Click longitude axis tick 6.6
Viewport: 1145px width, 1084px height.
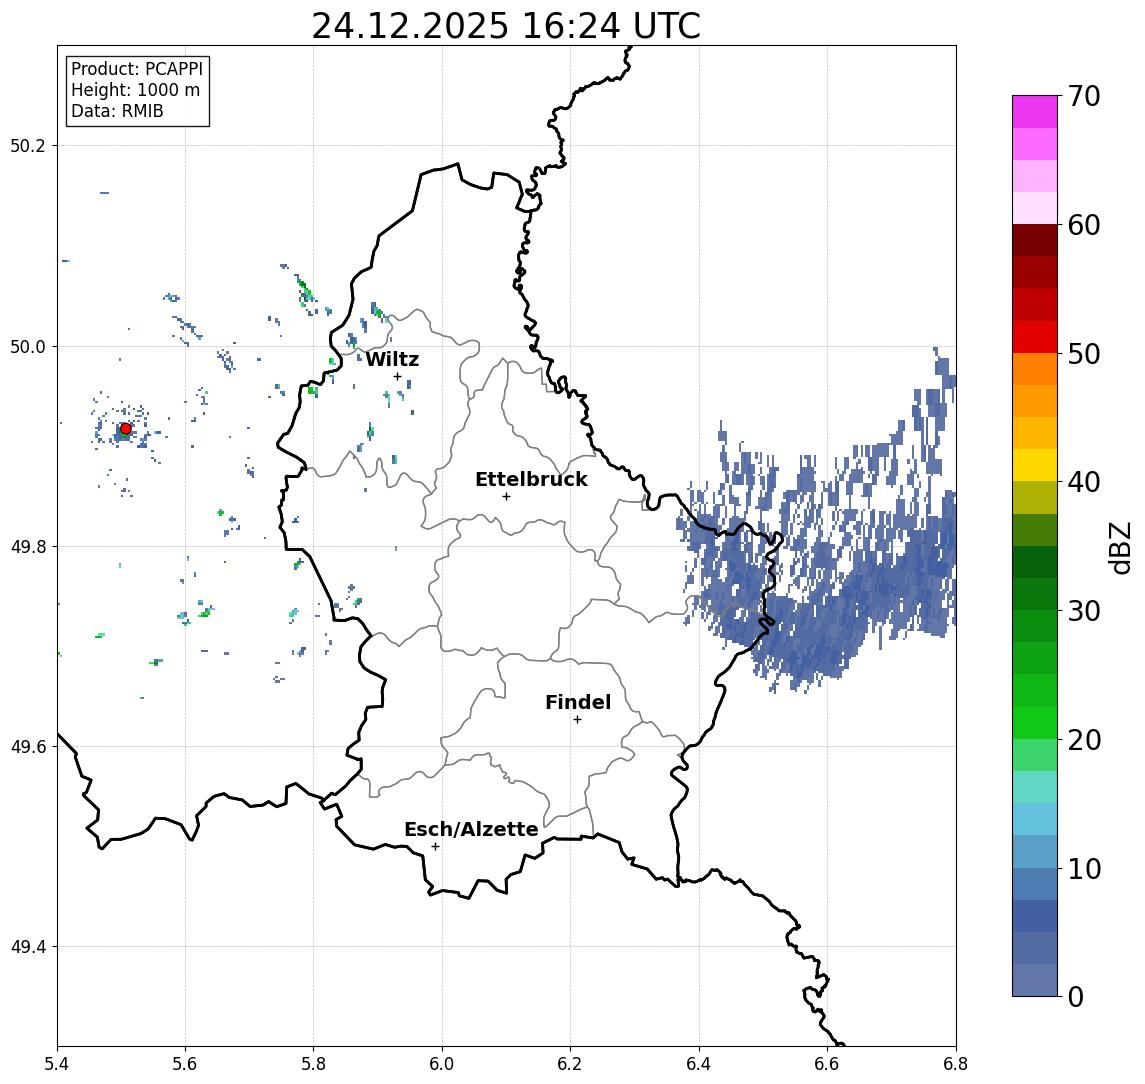tap(827, 1064)
